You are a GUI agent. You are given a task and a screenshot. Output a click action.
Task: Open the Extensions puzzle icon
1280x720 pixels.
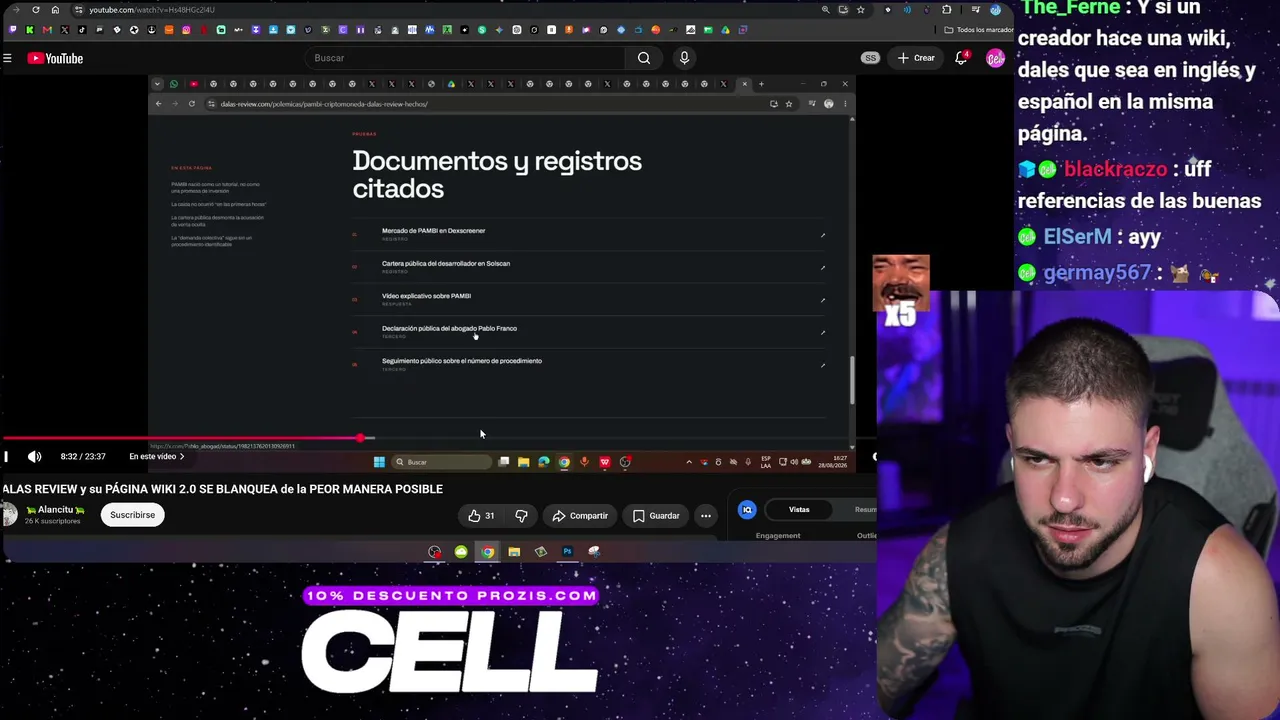pyautogui.click(x=946, y=10)
